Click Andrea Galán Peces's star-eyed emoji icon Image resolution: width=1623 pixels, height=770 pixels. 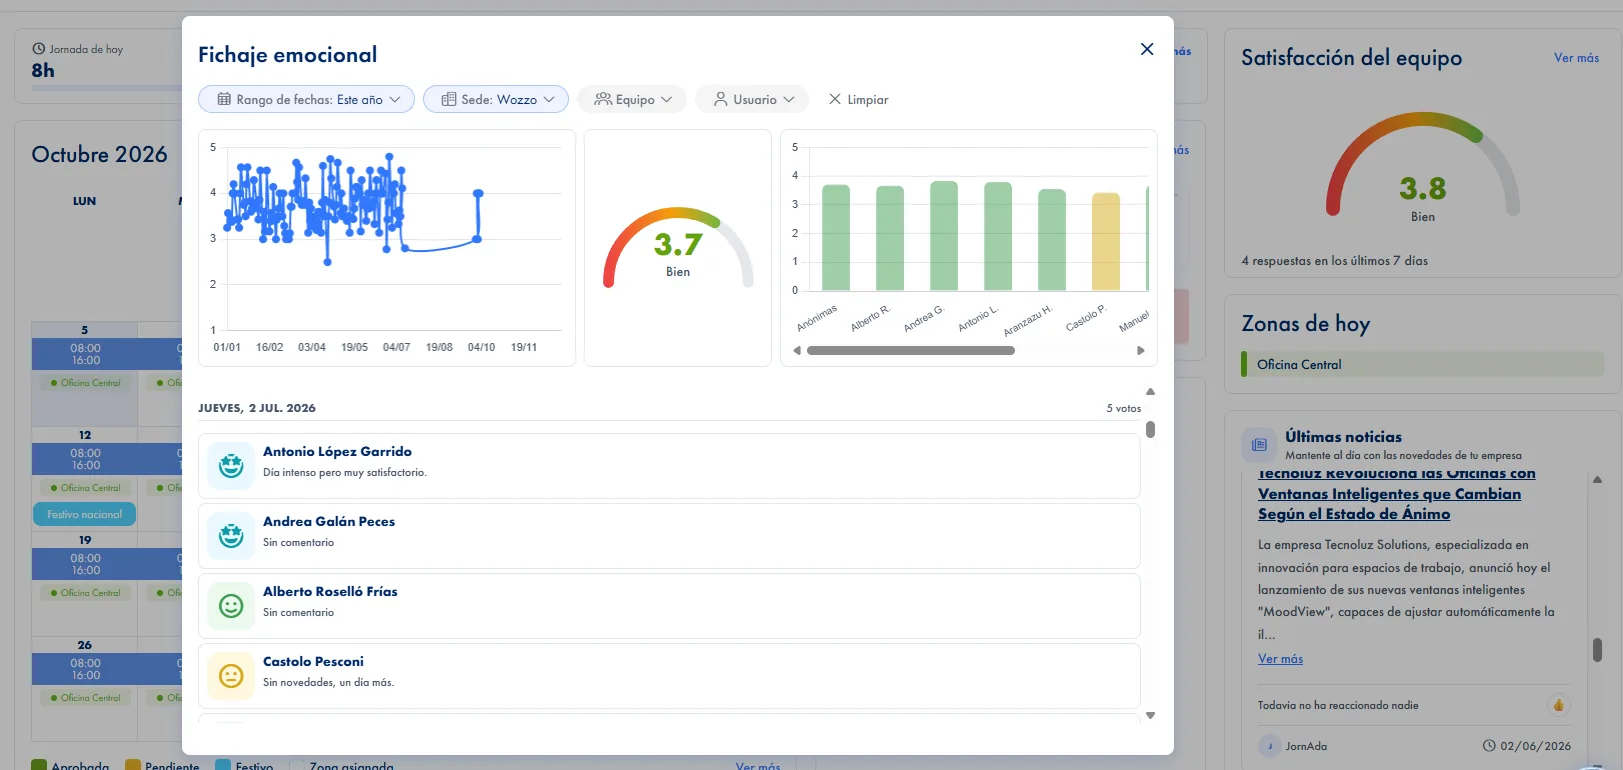231,536
